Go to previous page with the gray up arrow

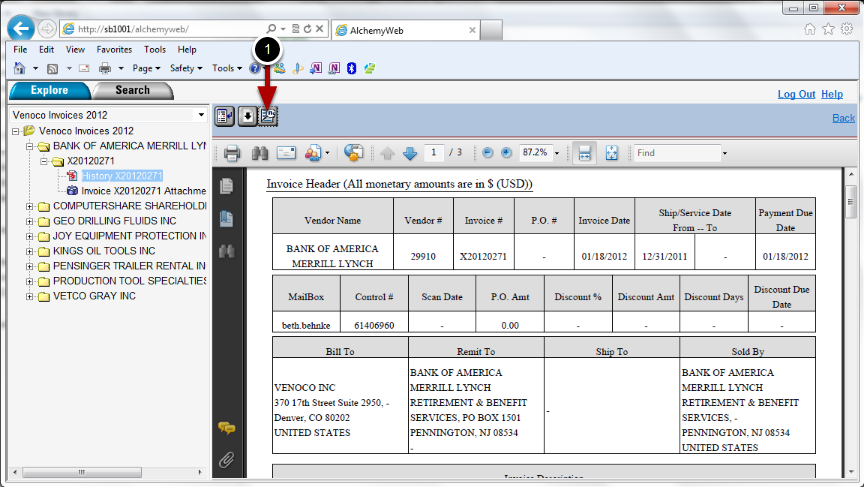pos(387,153)
